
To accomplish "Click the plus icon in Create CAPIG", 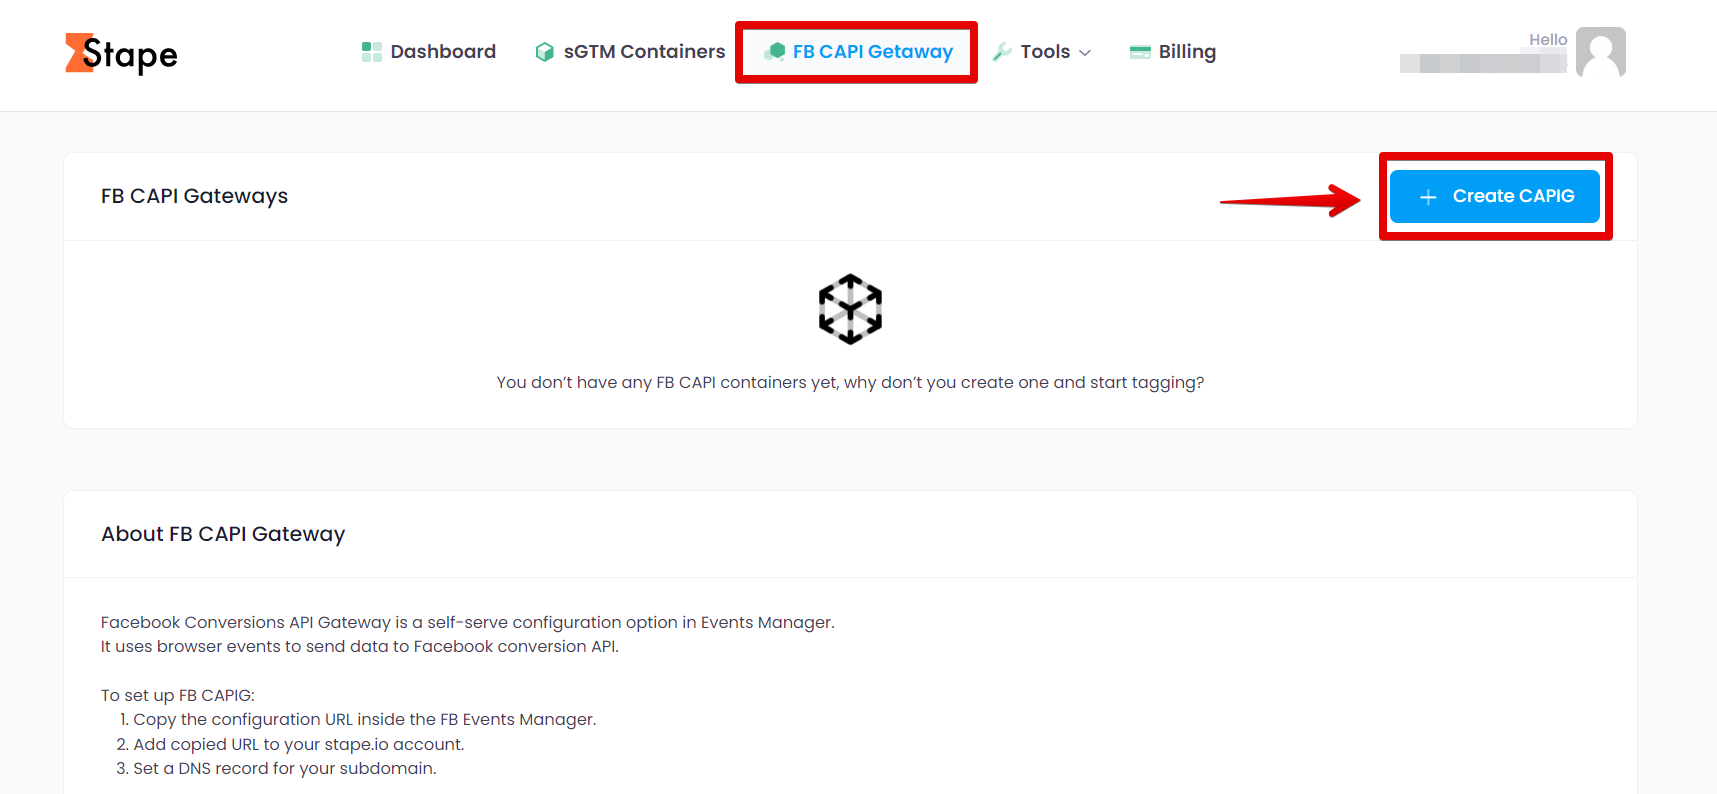I will tap(1428, 197).
